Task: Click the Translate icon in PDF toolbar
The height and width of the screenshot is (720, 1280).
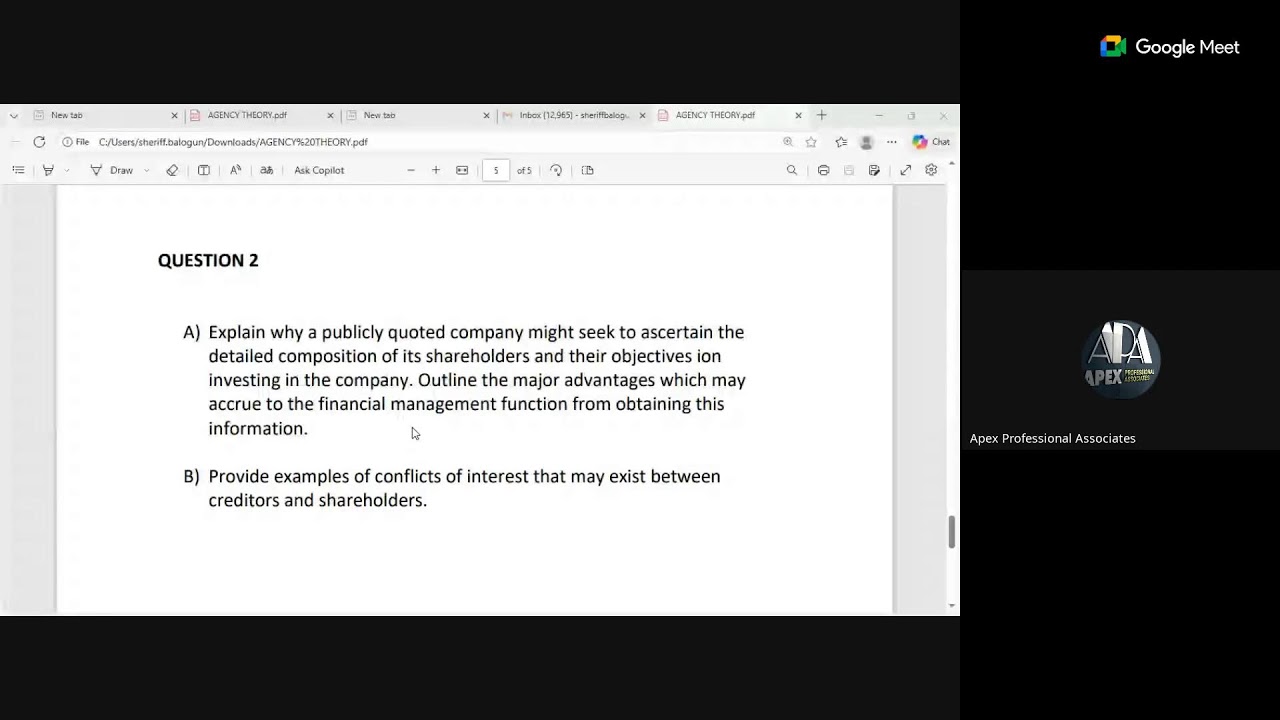Action: pyautogui.click(x=267, y=170)
